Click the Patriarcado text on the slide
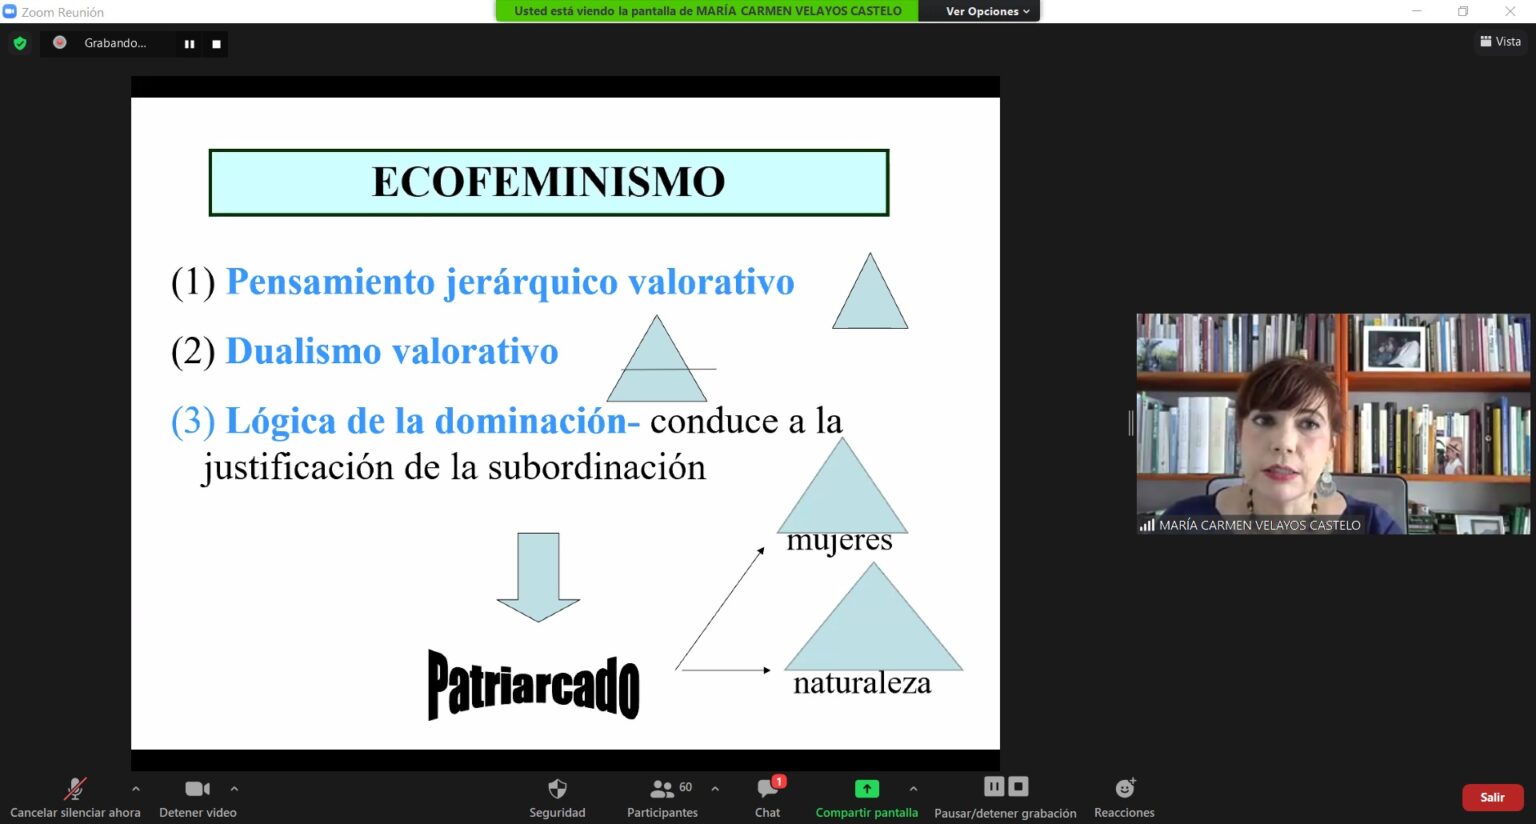1536x824 pixels. [x=533, y=686]
